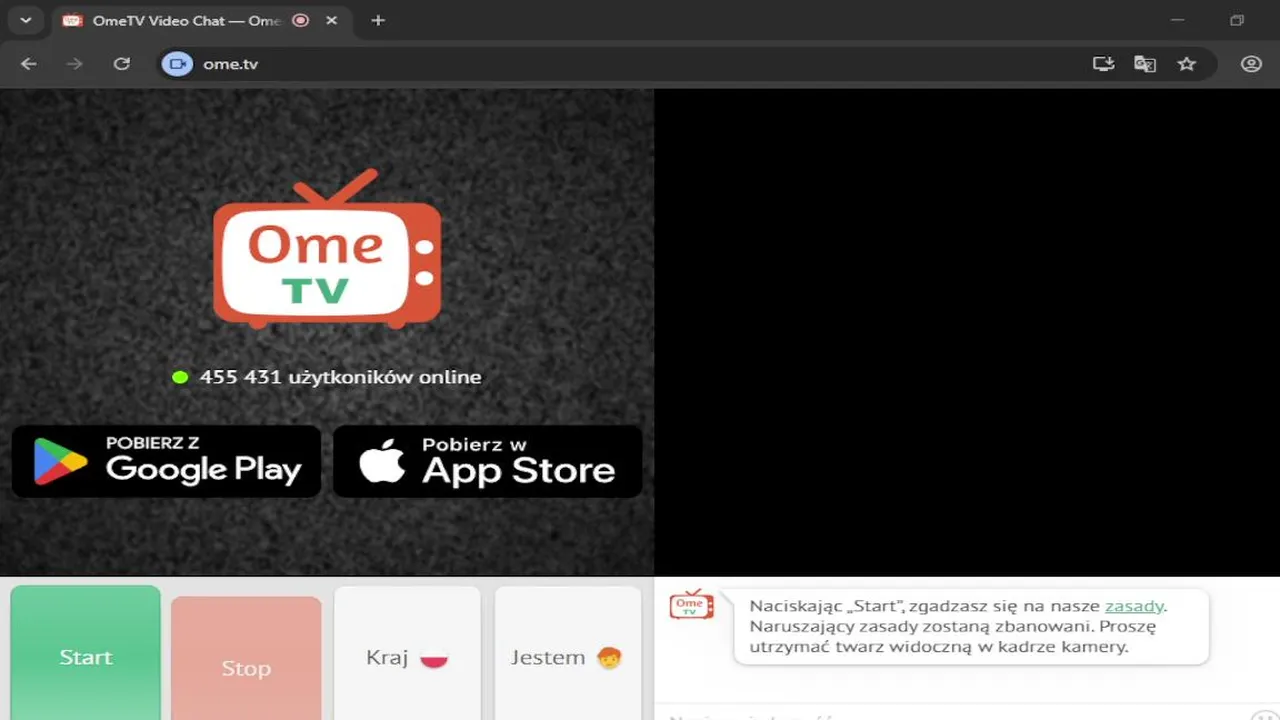Download from Google Play badge
1280x720 pixels.
(166, 461)
